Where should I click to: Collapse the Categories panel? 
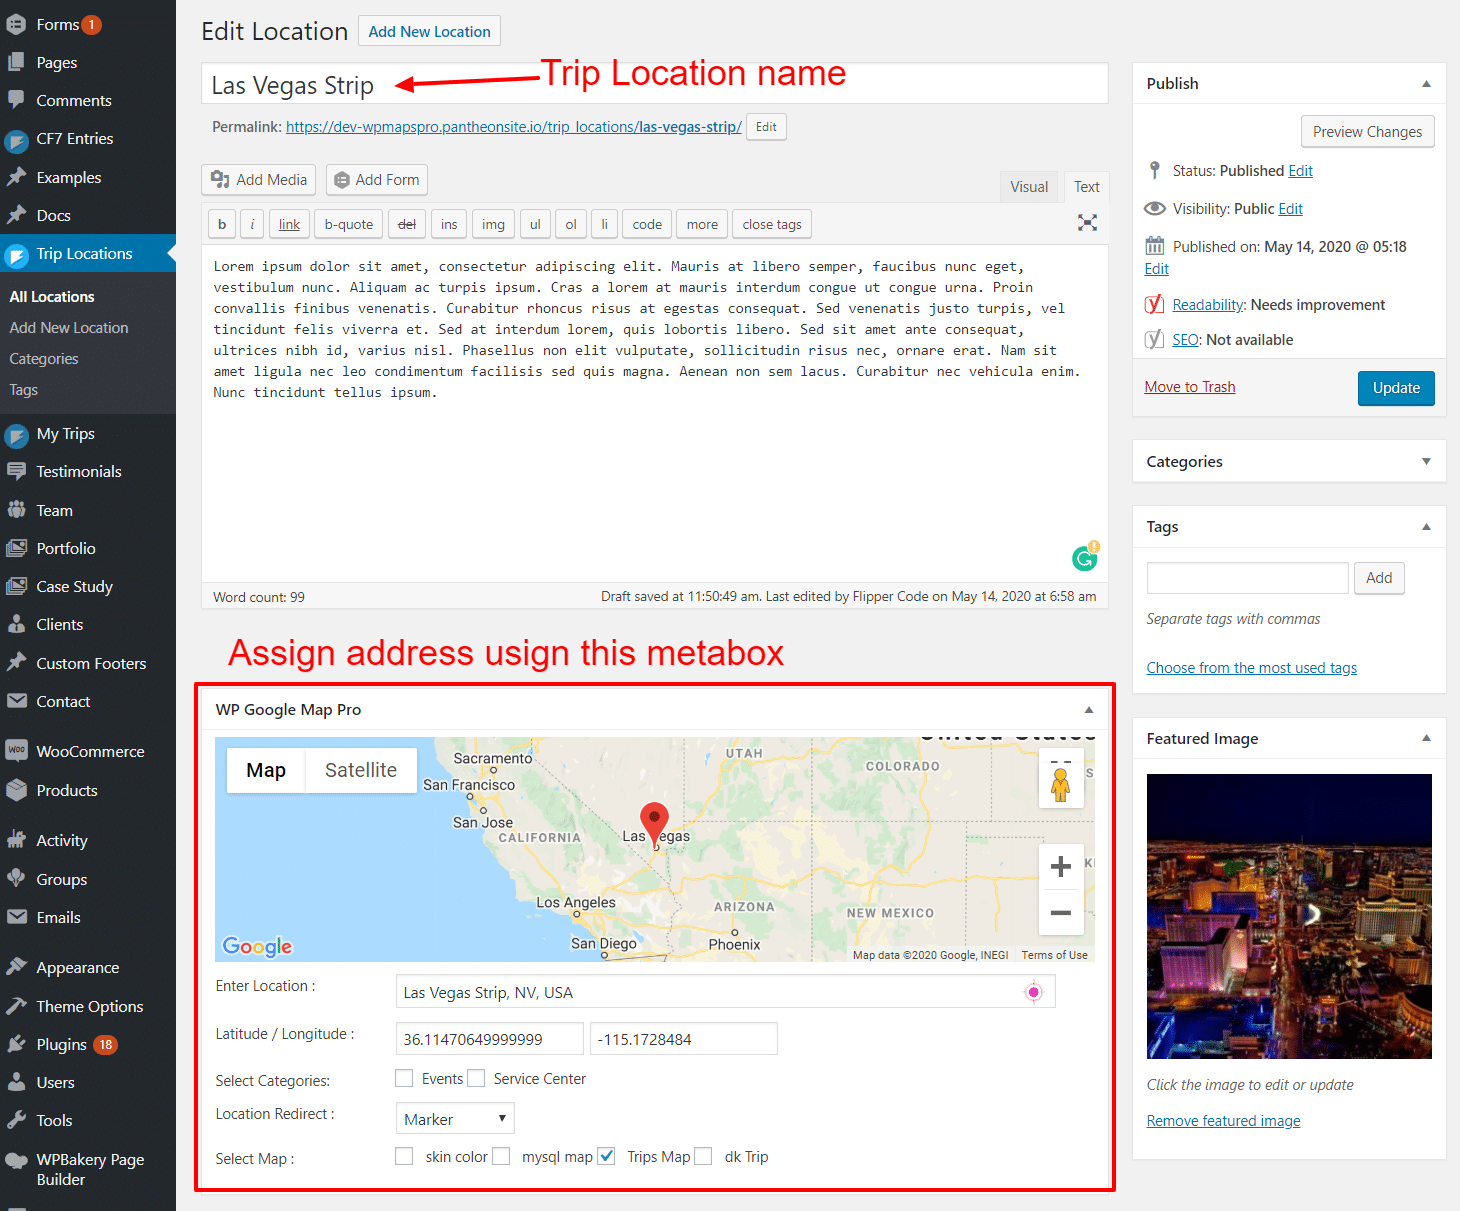click(1426, 461)
